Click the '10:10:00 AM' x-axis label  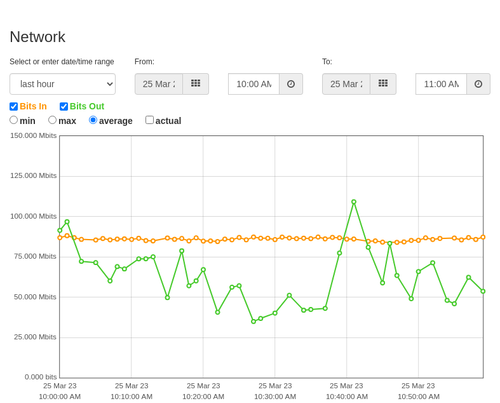(x=132, y=397)
